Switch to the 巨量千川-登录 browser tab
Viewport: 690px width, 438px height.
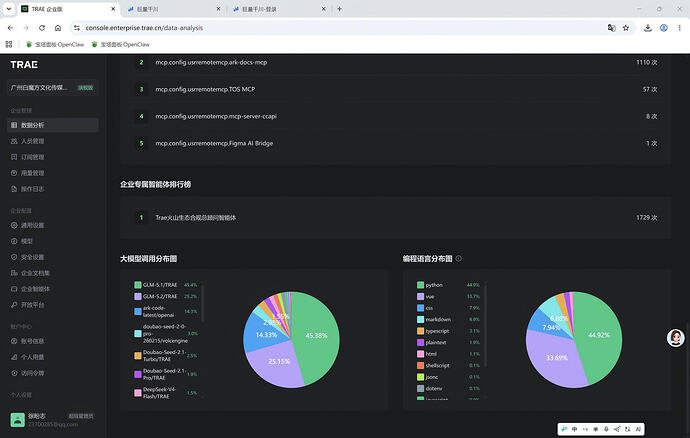(x=279, y=9)
